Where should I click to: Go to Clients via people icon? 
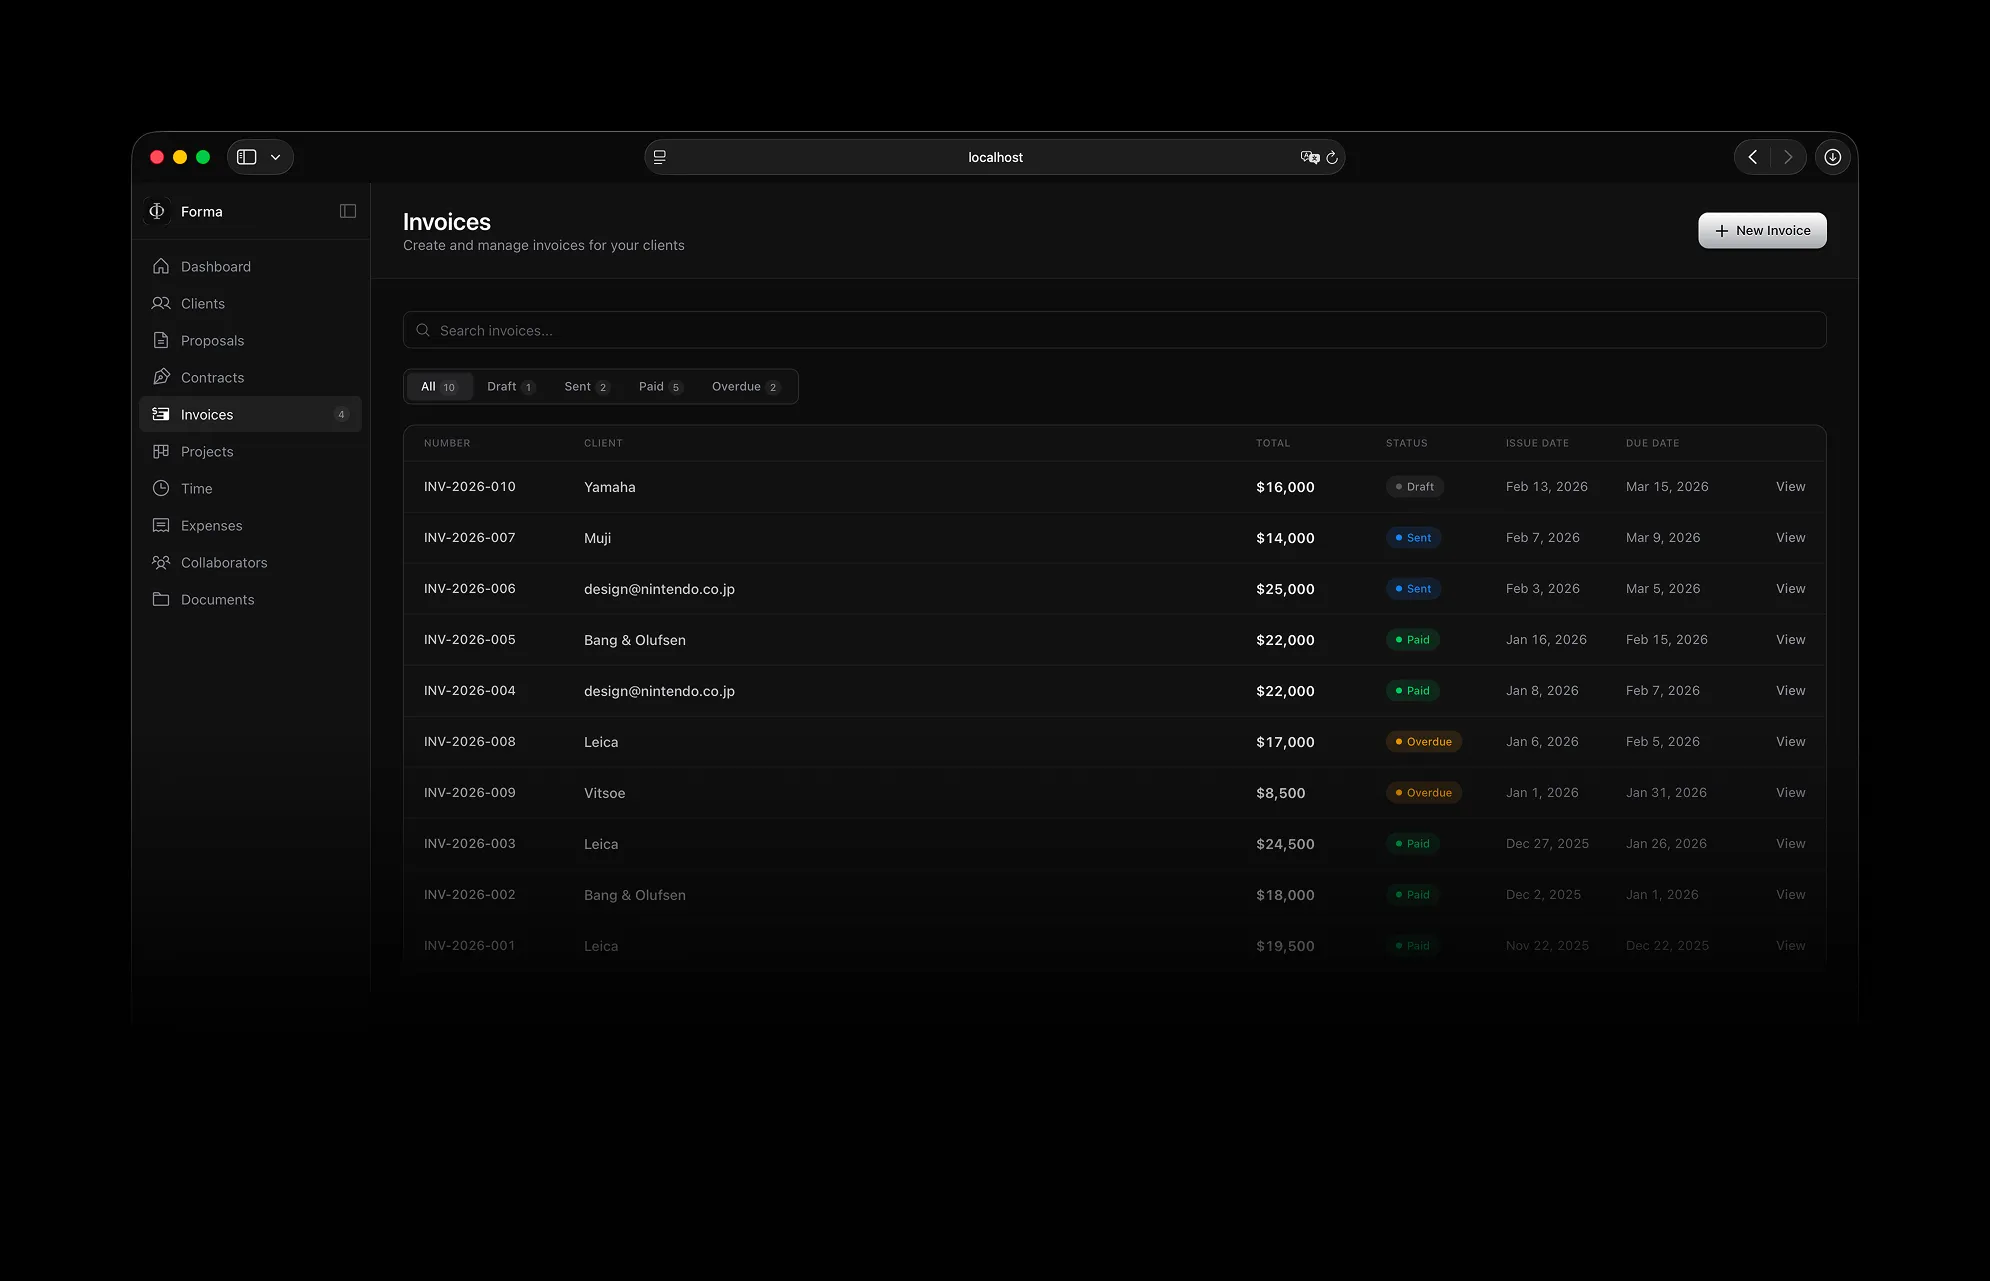(161, 303)
